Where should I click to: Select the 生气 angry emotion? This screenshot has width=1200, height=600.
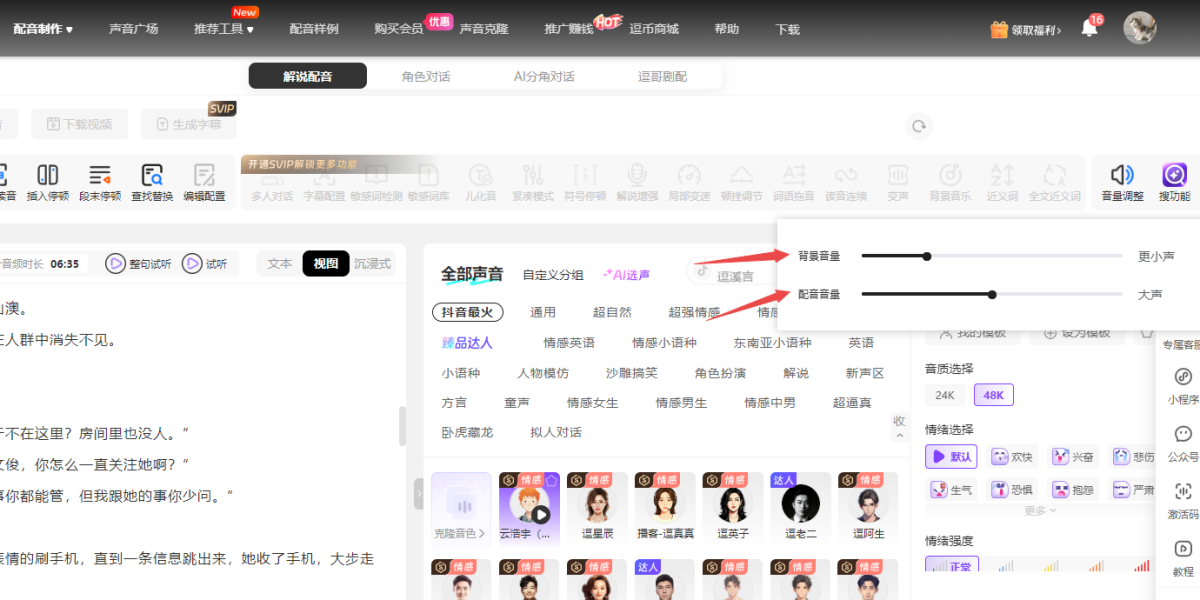(951, 490)
